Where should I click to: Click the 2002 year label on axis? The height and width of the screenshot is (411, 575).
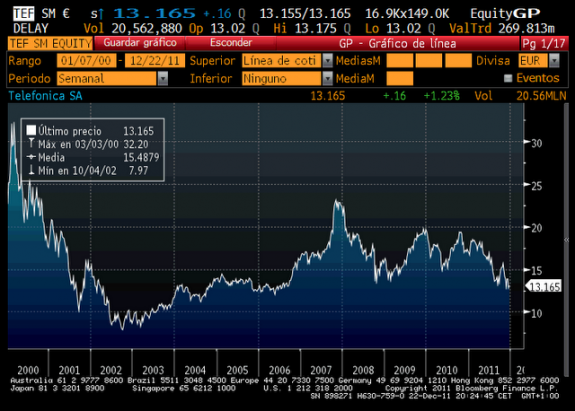click(111, 370)
